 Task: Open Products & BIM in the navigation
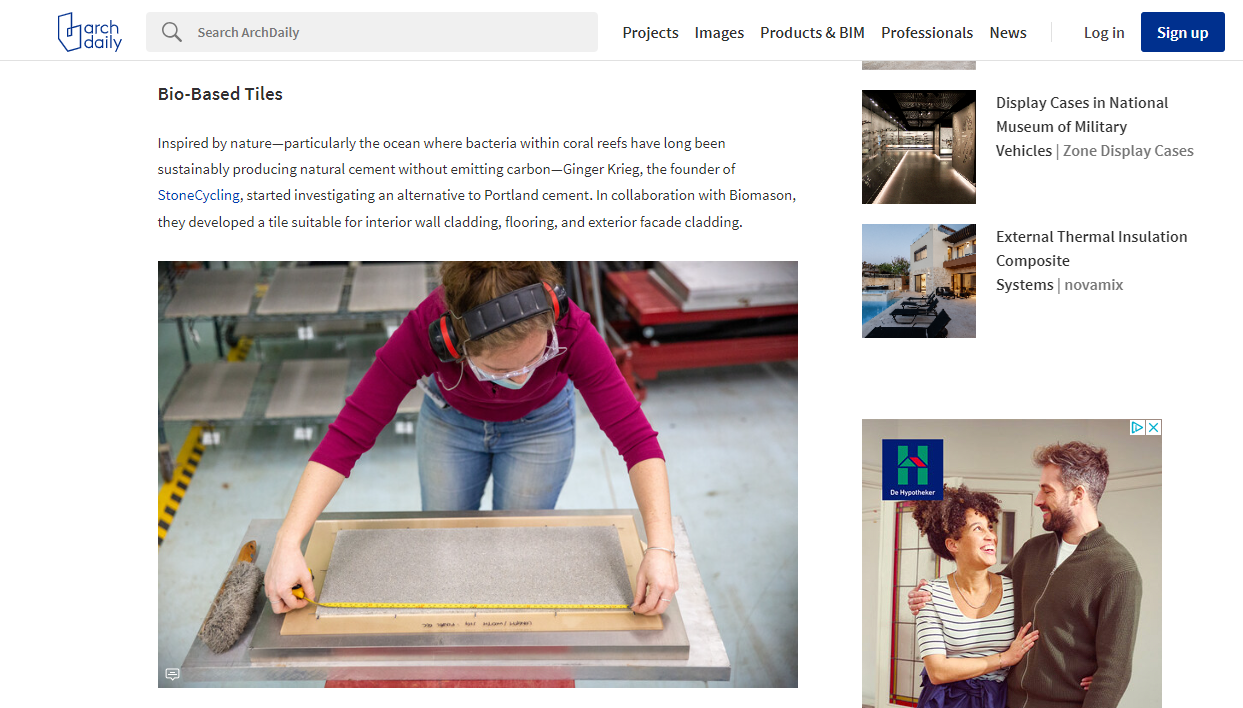812,32
